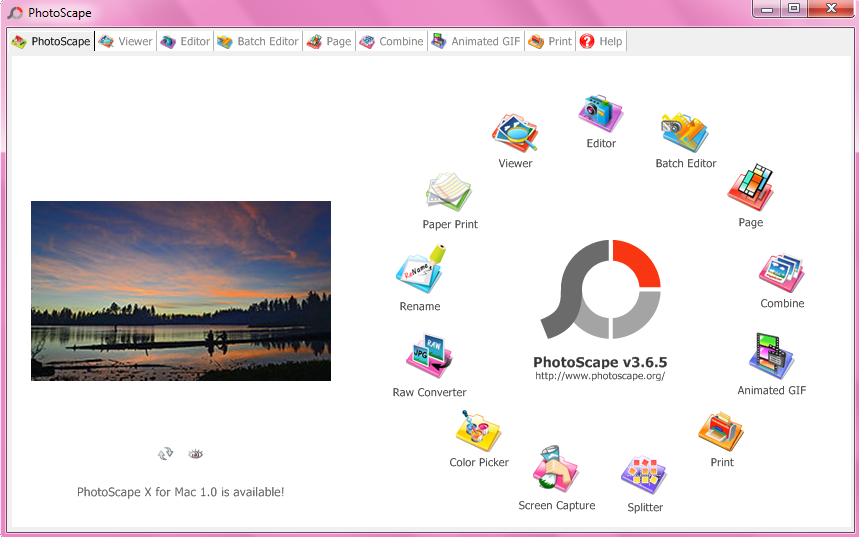Click the photoscape.org website link

click(599, 376)
